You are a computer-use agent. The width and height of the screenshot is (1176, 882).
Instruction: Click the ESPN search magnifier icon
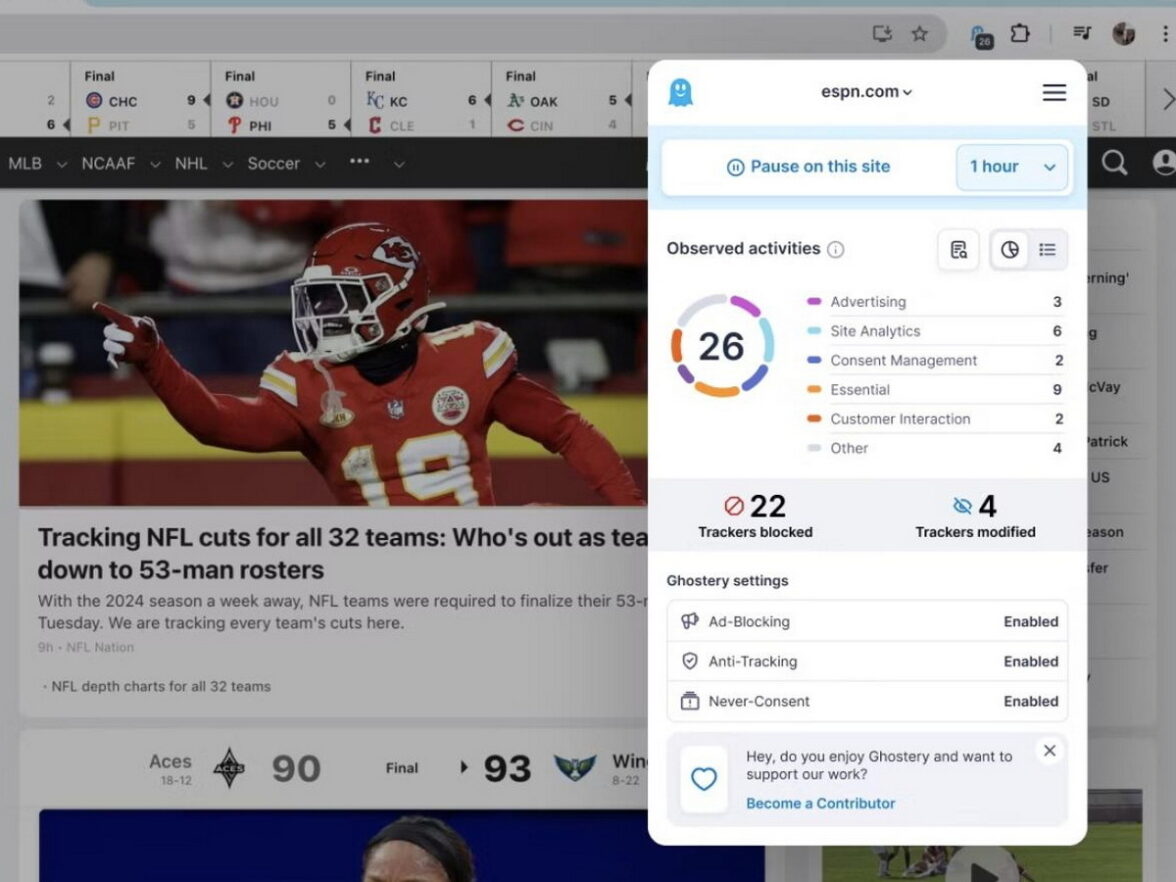[x=1114, y=162]
